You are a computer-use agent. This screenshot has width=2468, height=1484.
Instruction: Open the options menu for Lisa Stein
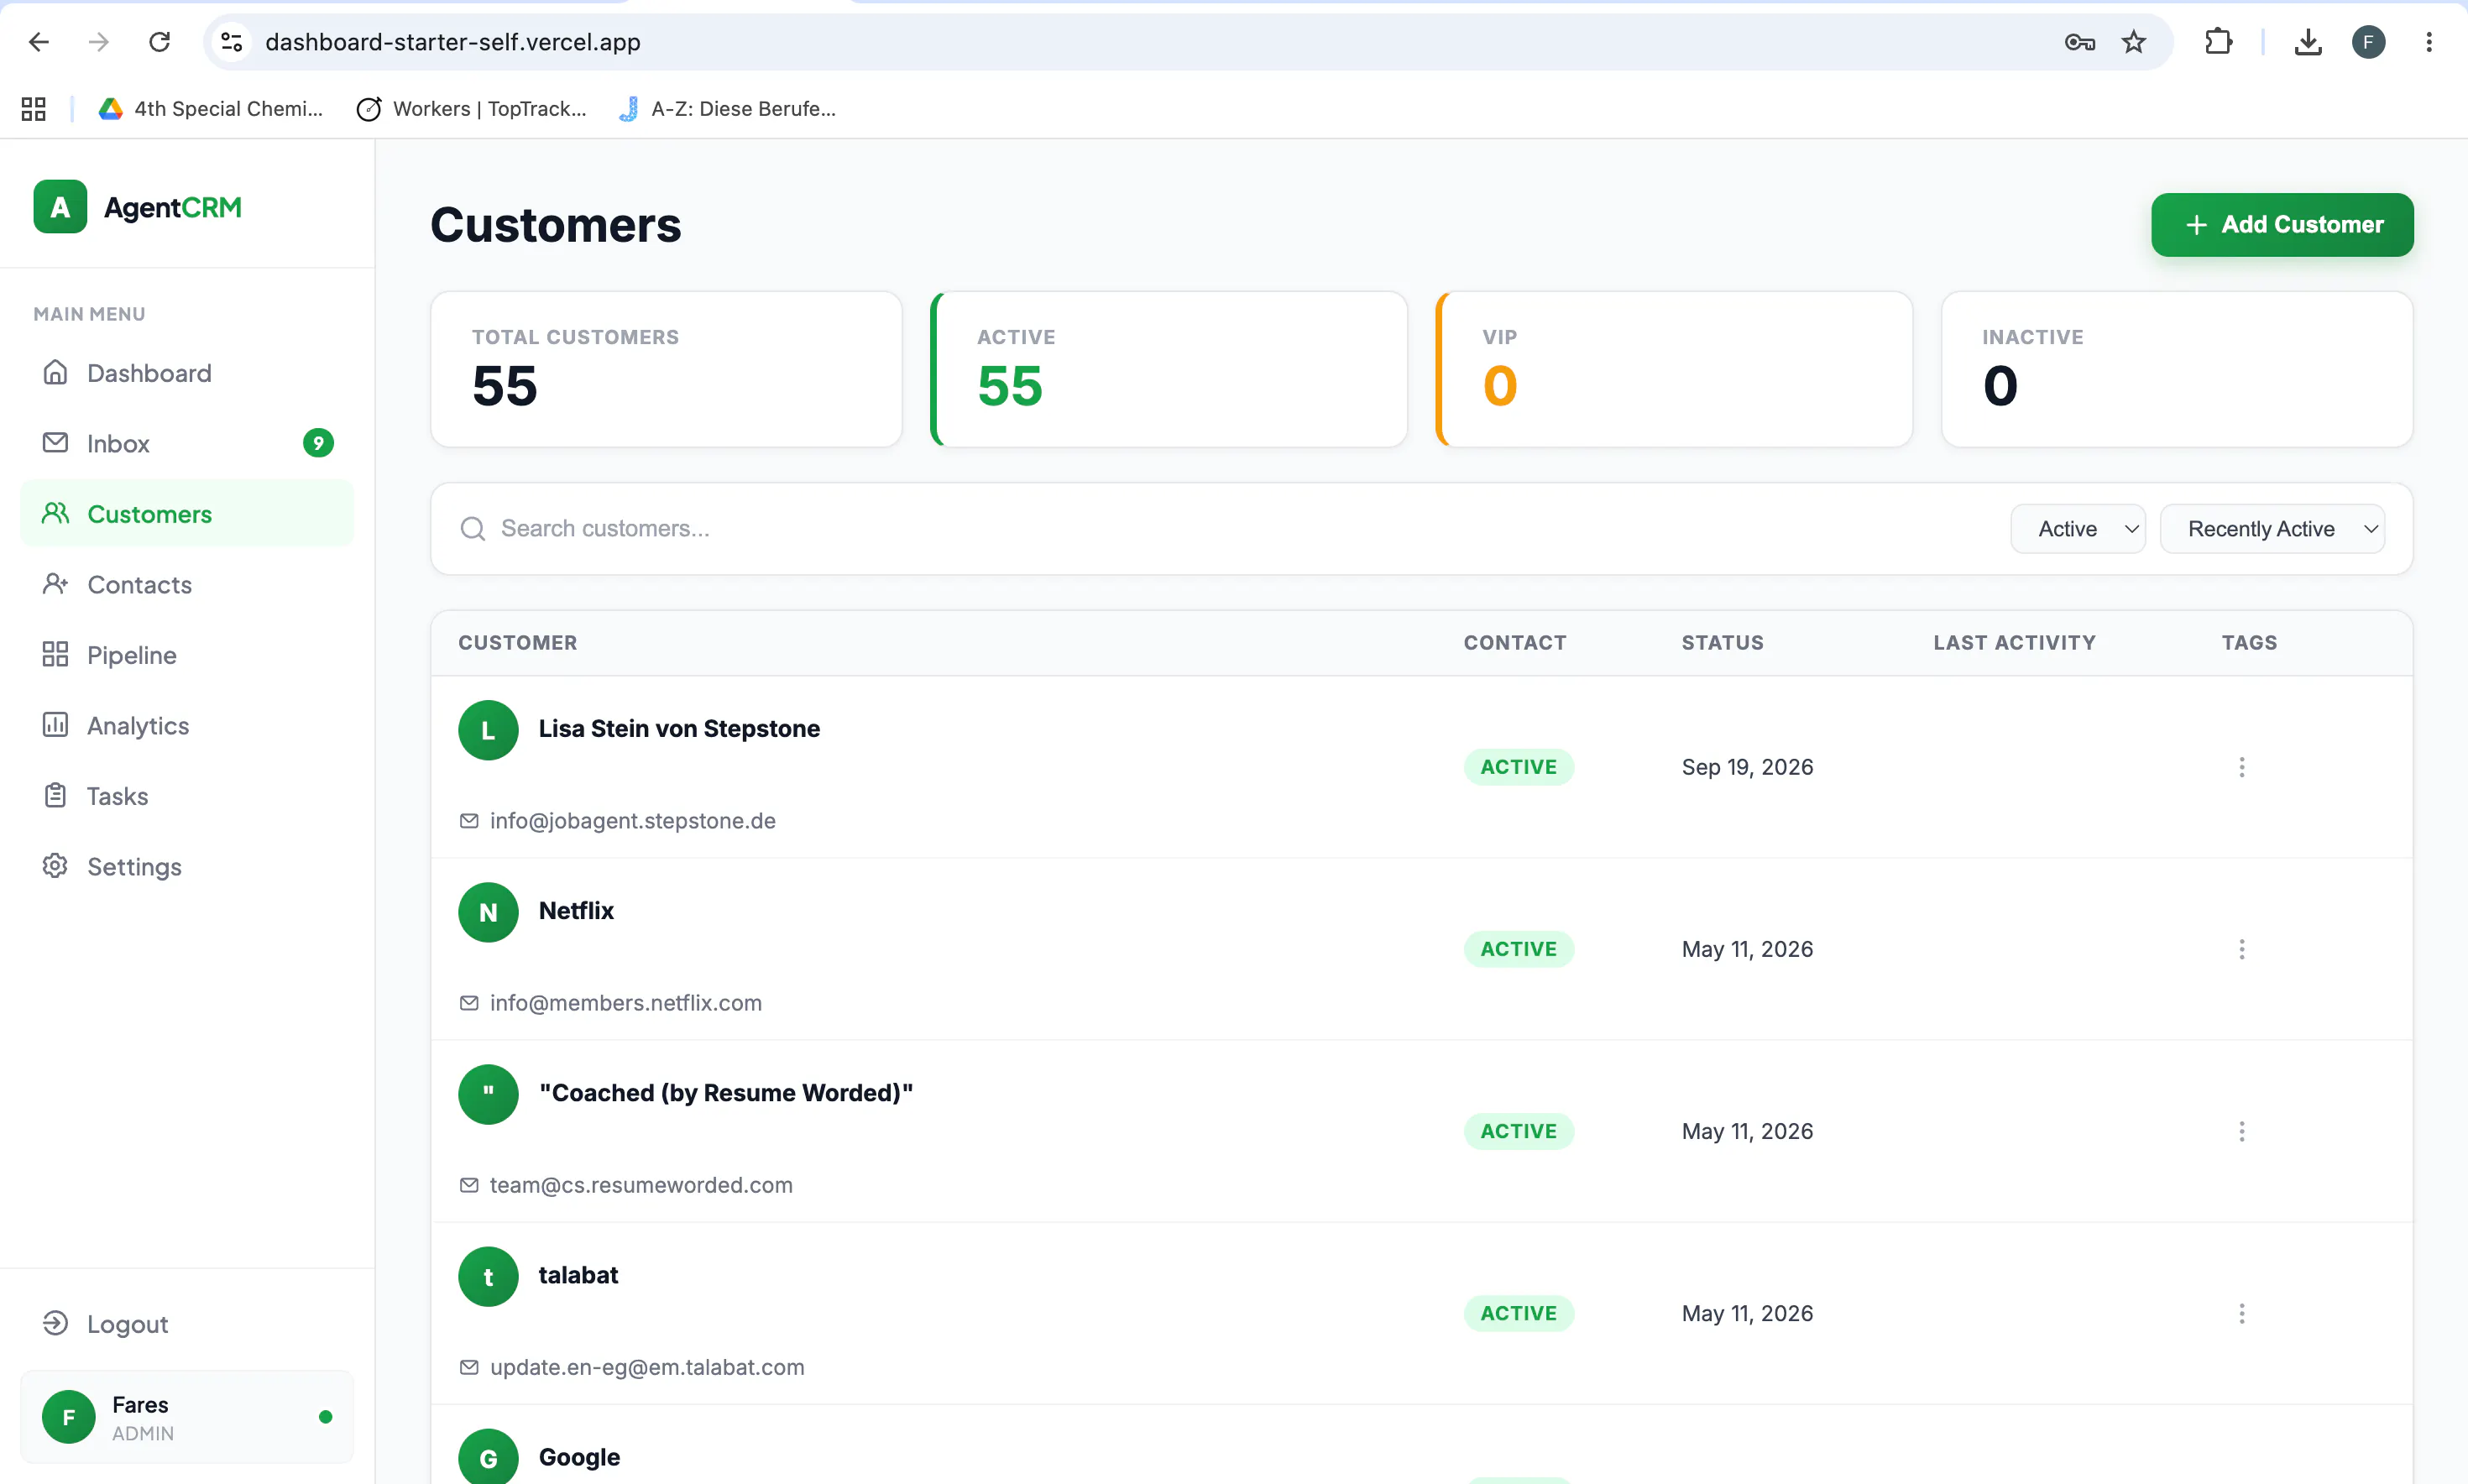[2241, 767]
